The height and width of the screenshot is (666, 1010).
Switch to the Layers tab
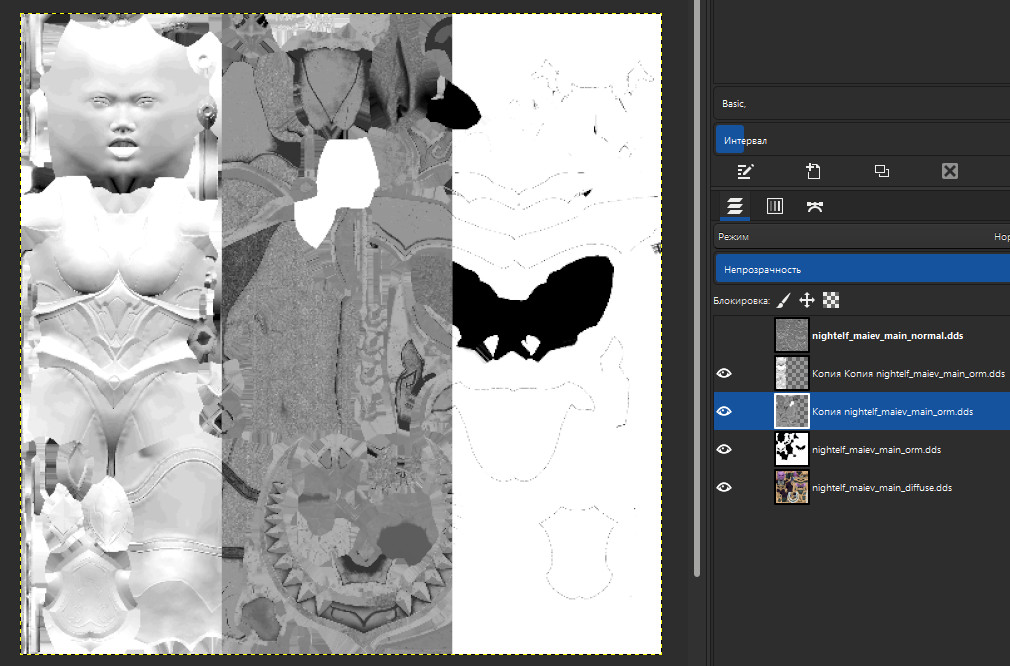click(x=734, y=206)
